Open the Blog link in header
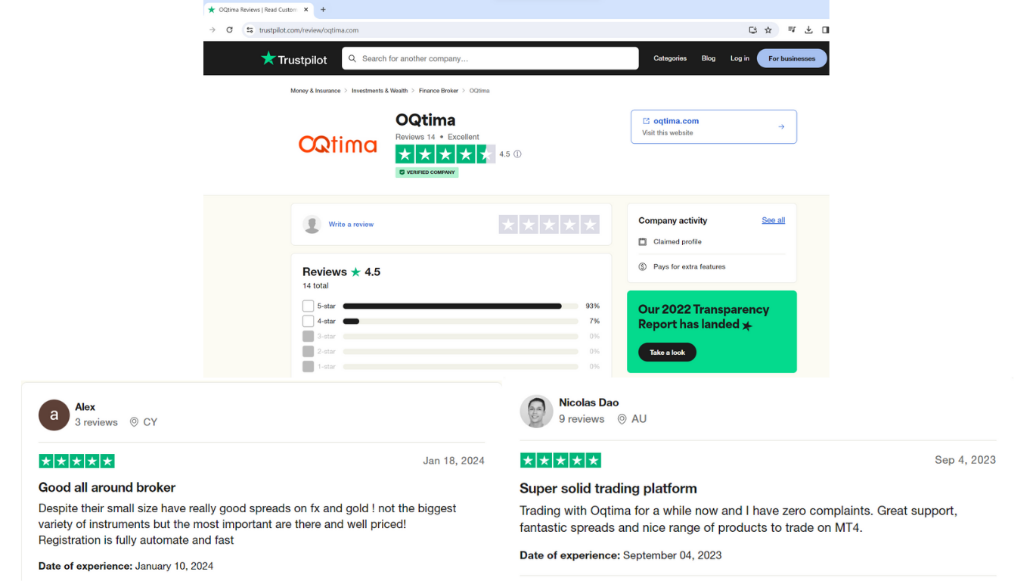Viewport: 1033px width, 581px height. tap(708, 59)
